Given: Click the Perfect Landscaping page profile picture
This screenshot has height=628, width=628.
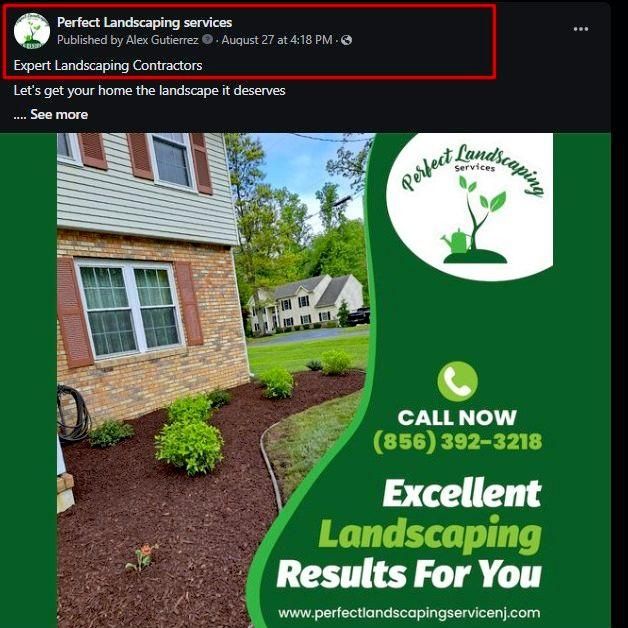Looking at the screenshot, I should pyautogui.click(x=32, y=31).
